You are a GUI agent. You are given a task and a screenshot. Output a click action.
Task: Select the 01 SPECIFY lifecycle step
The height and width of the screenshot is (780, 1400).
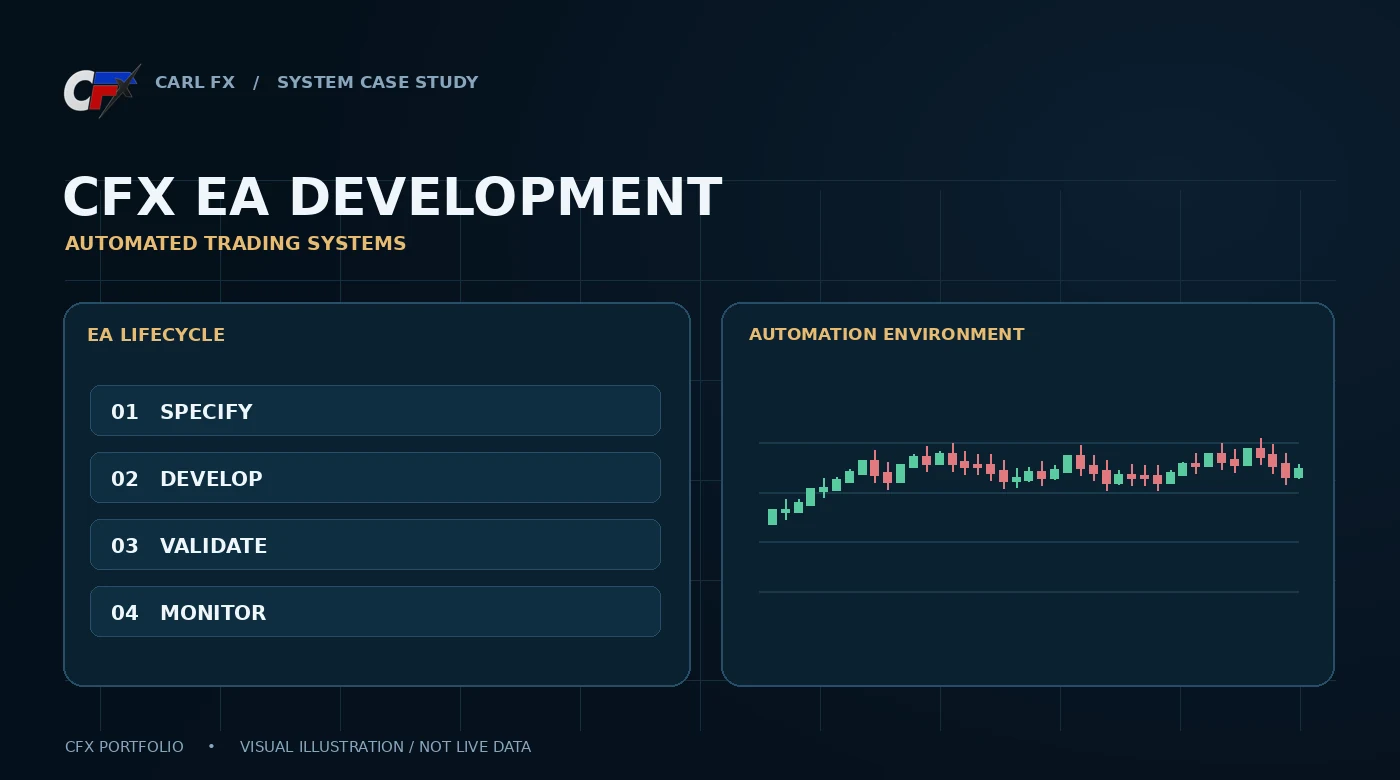pyautogui.click(x=375, y=411)
